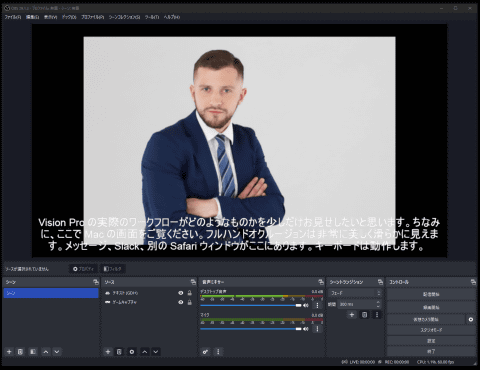Open the プロファイル(P) menu
This screenshot has width=480, height=370.
(92, 17)
